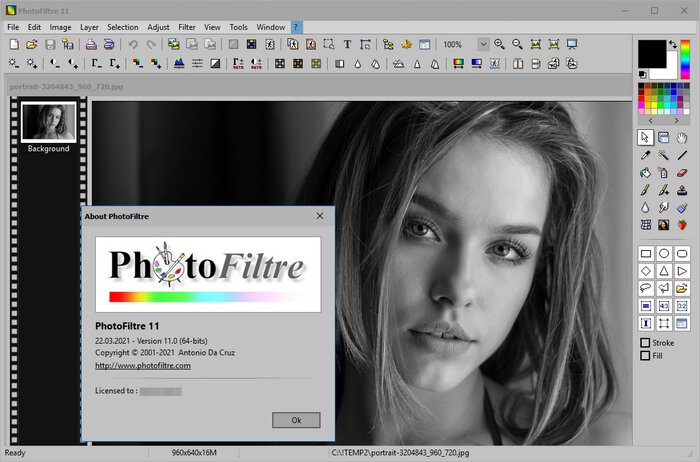700x462 pixels.
Task: Select the Hand move tool
Action: coord(682,137)
